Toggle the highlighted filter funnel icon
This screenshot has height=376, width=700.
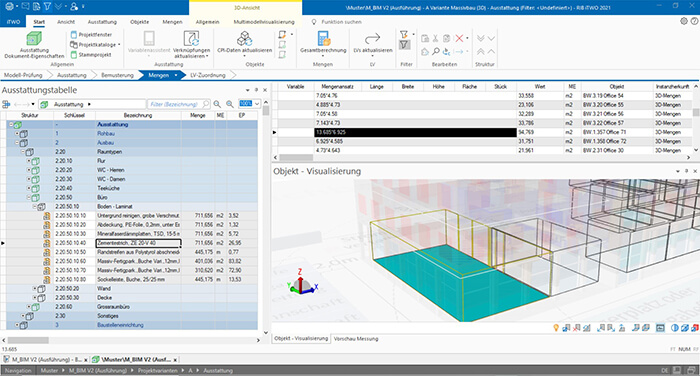click(404, 45)
